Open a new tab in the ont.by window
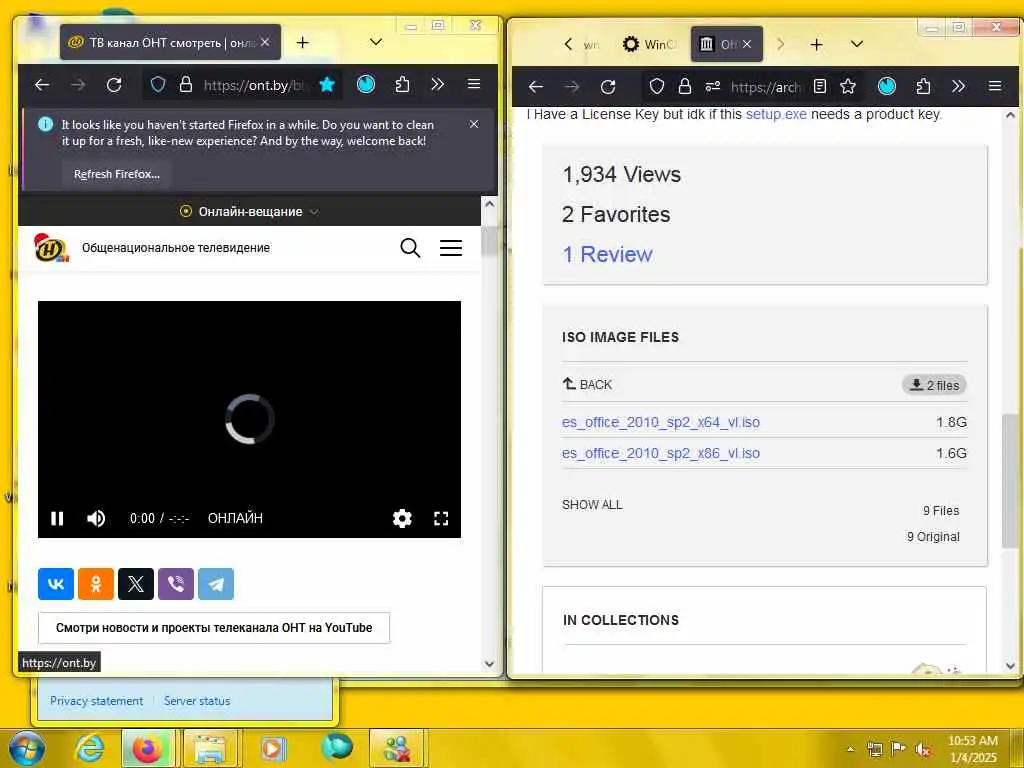Viewport: 1024px width, 768px height. pos(302,42)
